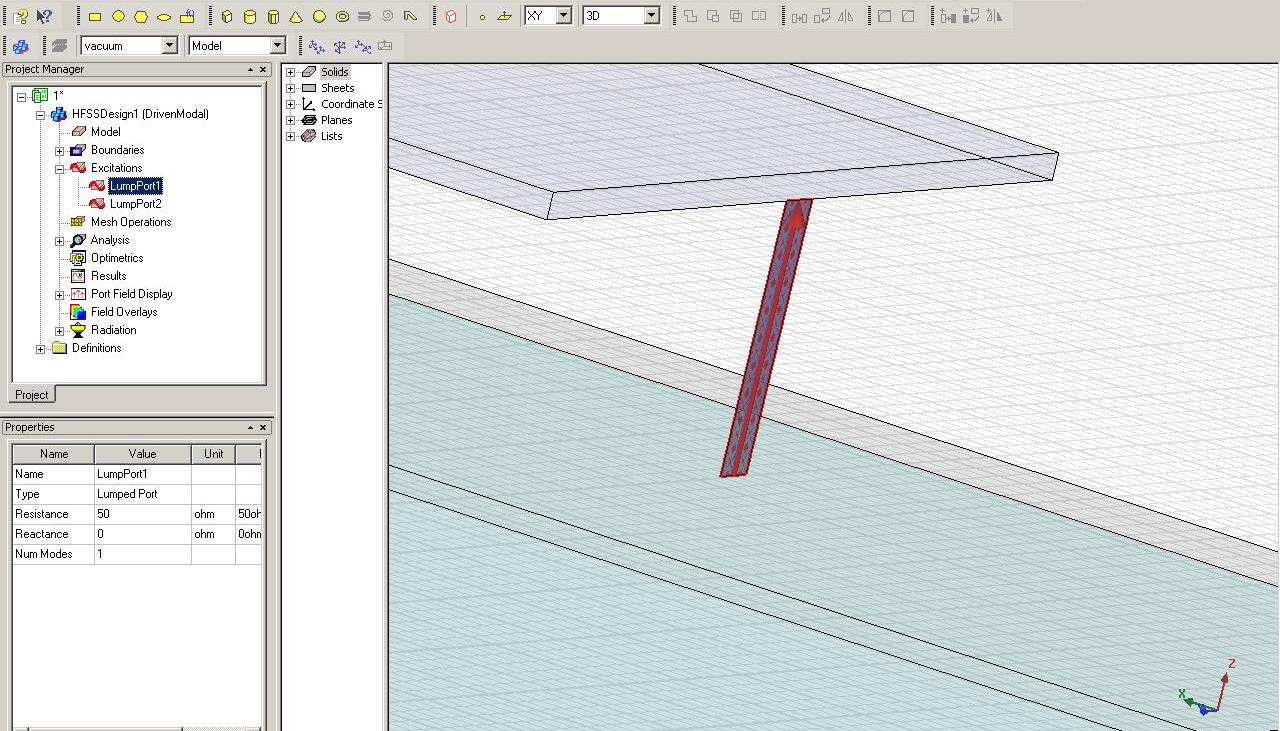The image size is (1280, 731).
Task: Select LumpPort2 under Excitations
Action: click(x=135, y=204)
